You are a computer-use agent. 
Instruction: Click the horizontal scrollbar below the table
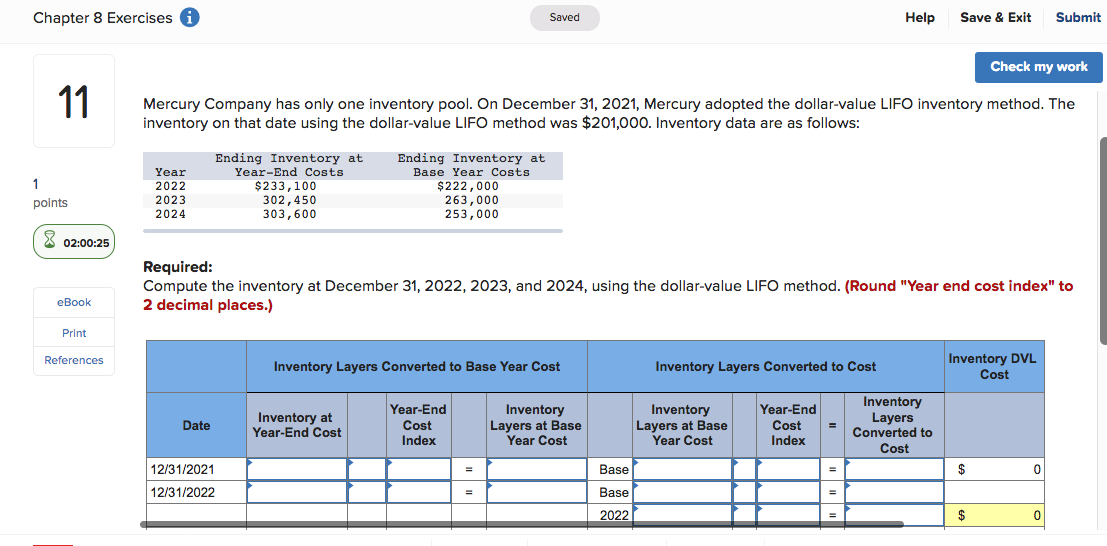pos(522,525)
